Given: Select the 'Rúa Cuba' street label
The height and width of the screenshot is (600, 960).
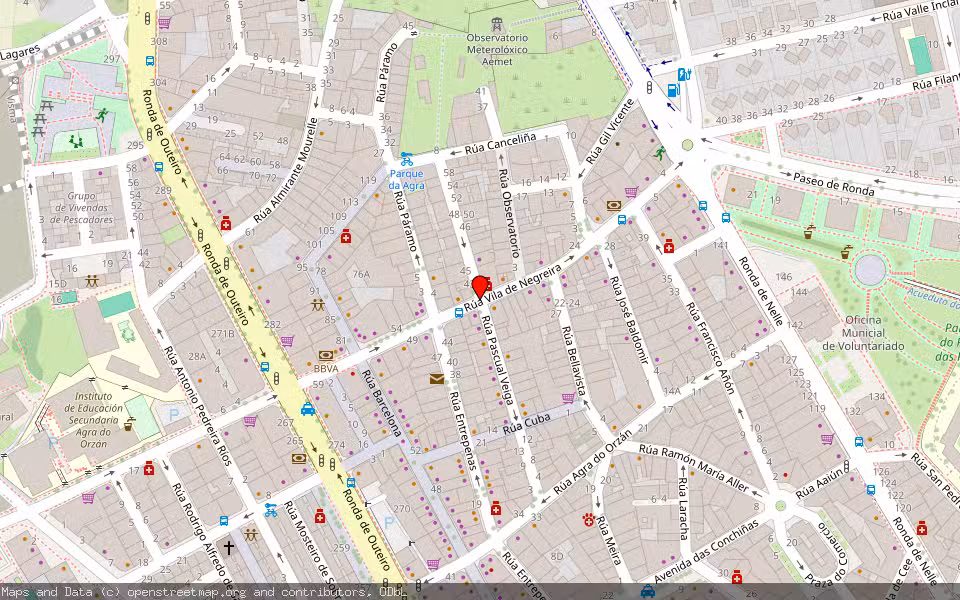Looking at the screenshot, I should click(x=527, y=423).
